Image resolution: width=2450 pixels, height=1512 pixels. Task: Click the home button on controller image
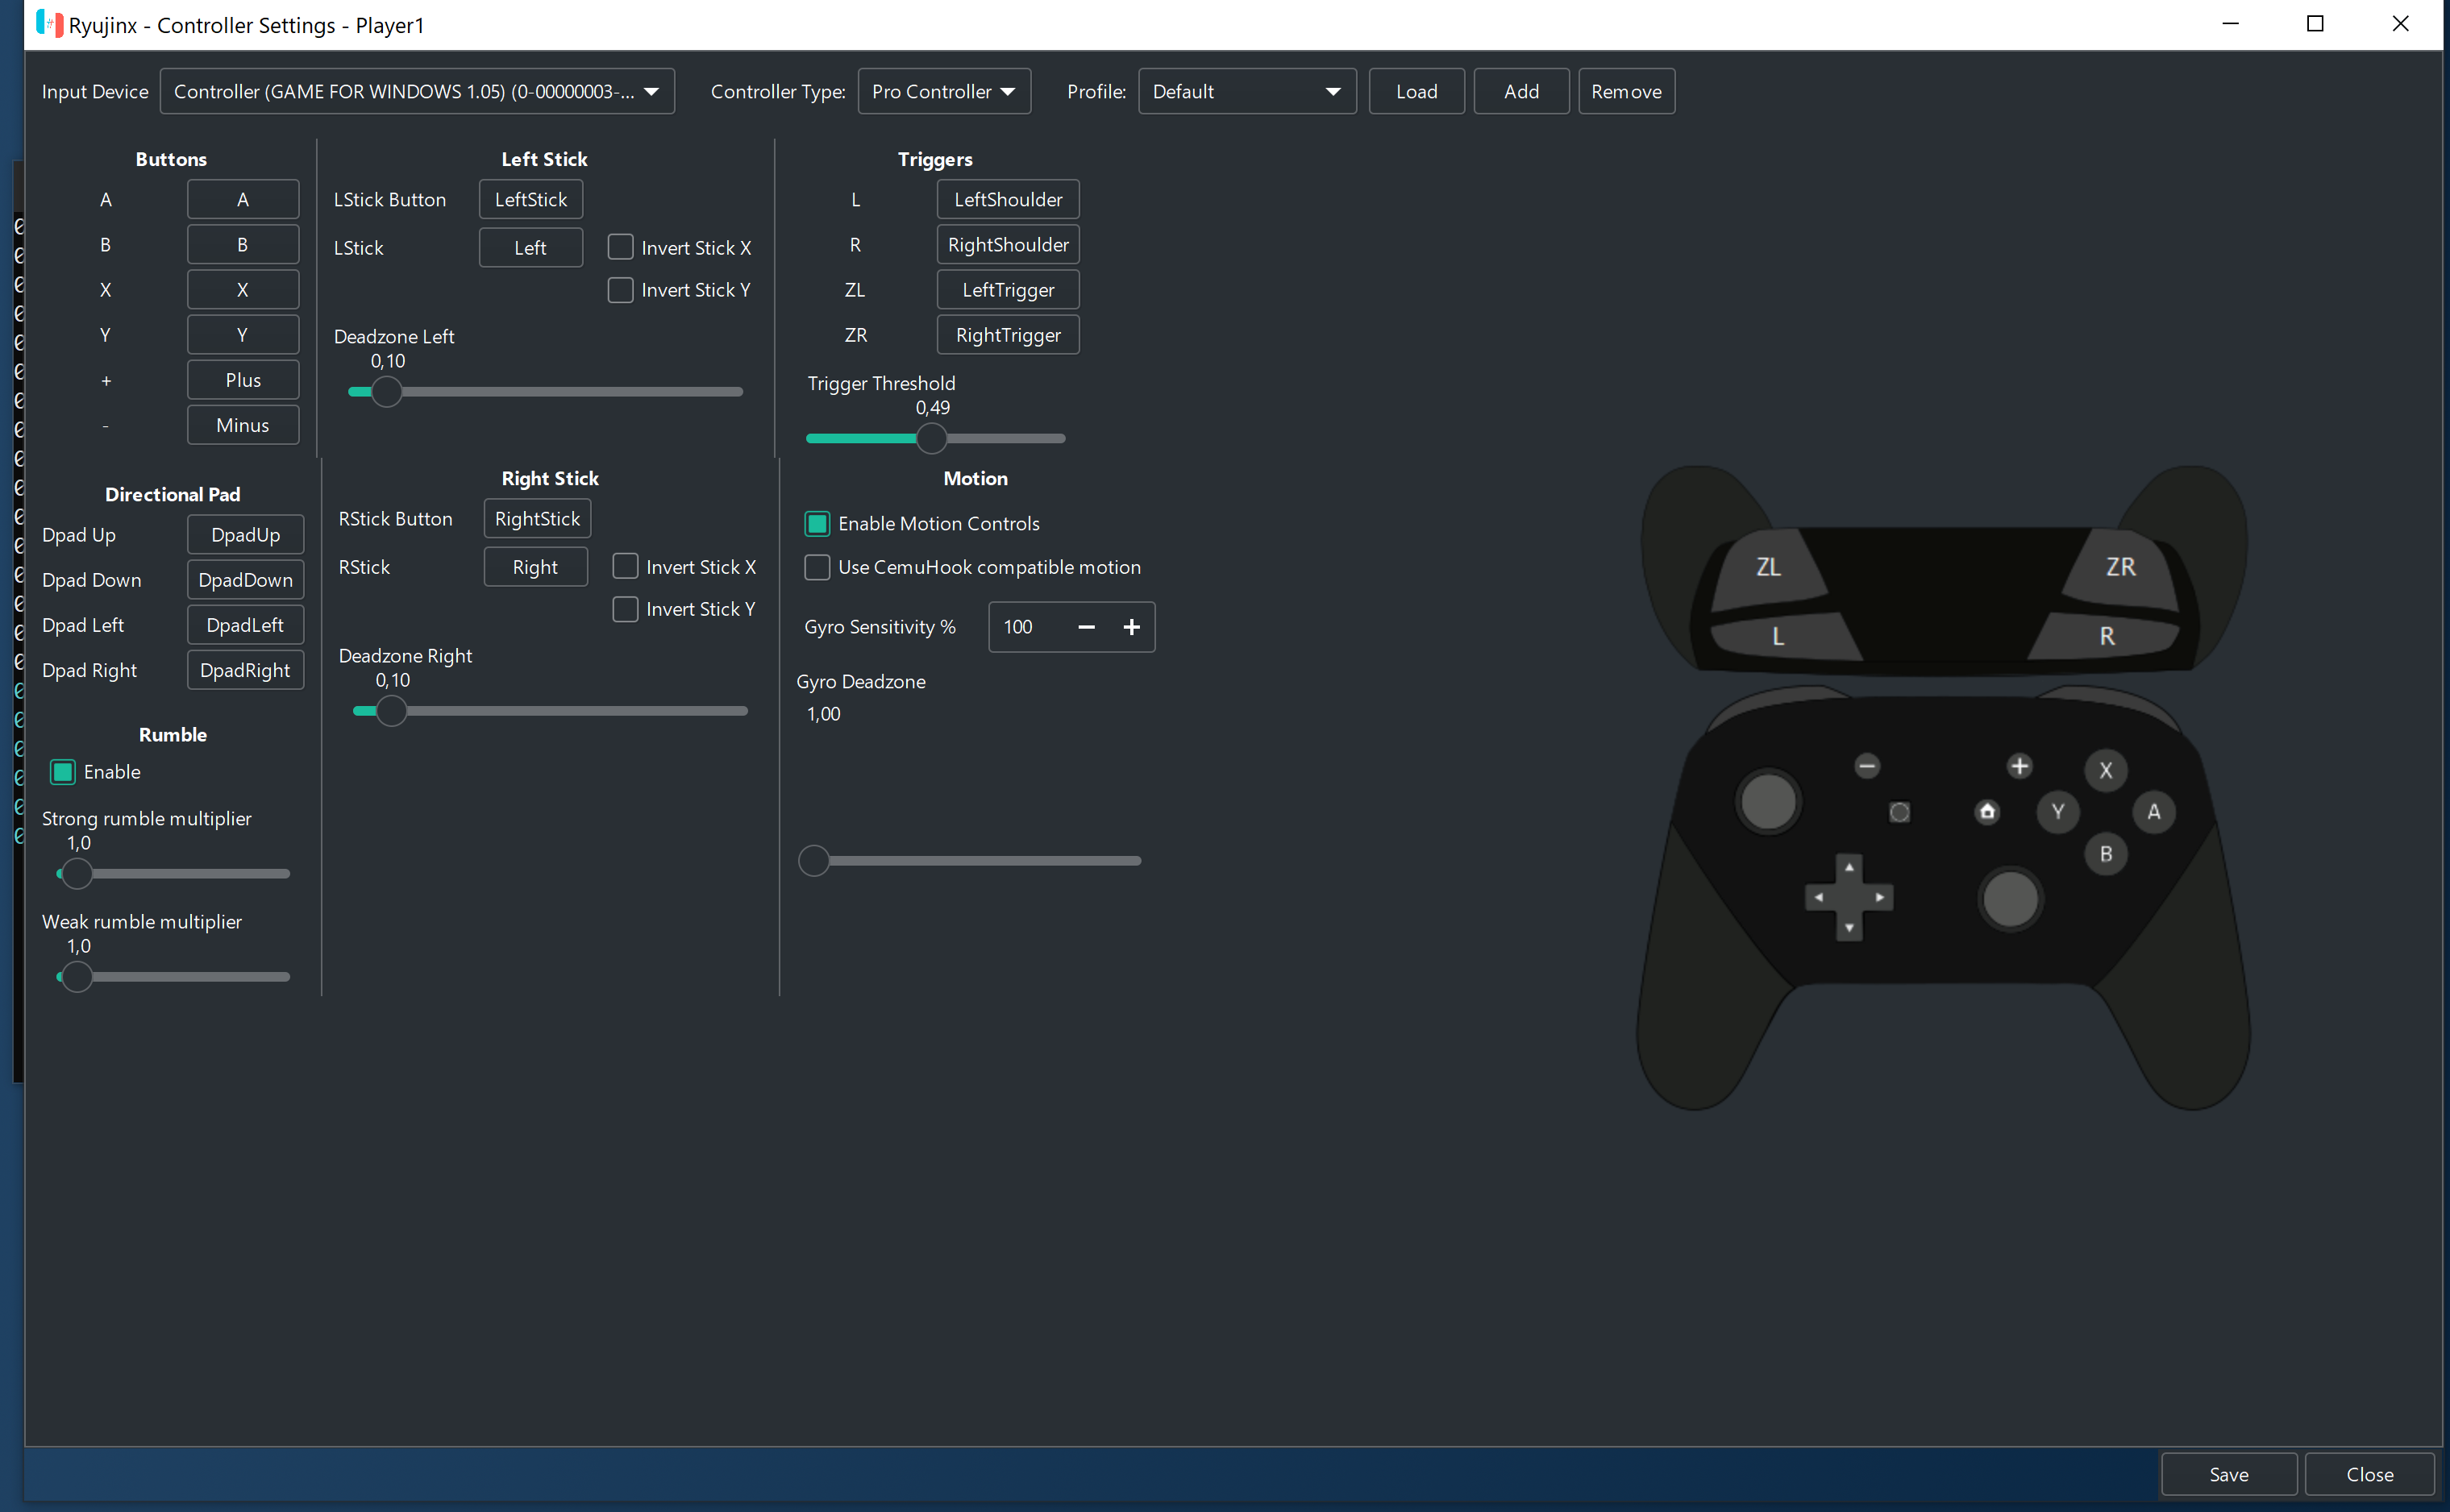[x=1987, y=811]
